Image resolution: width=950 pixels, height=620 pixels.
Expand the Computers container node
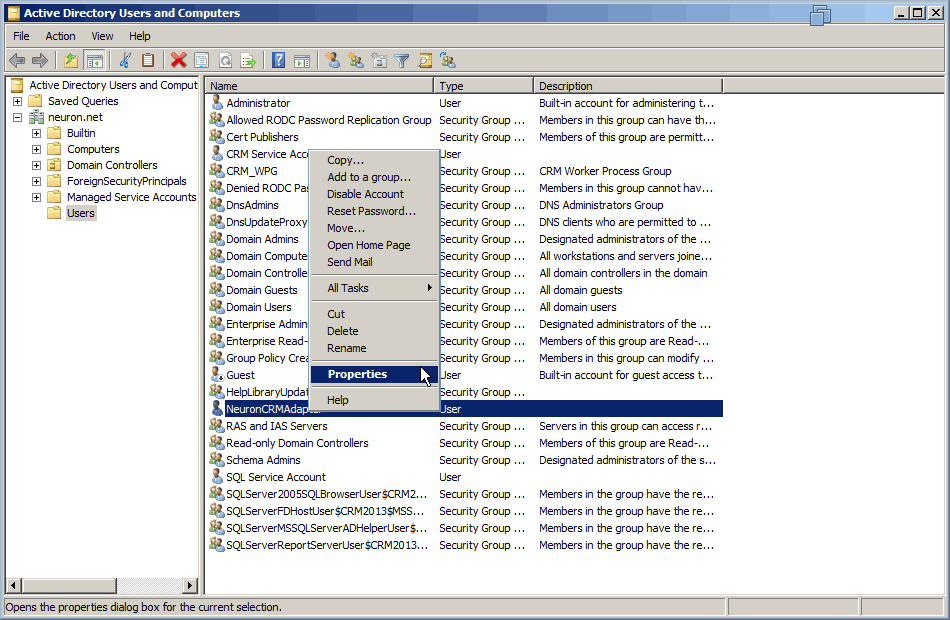click(36, 149)
